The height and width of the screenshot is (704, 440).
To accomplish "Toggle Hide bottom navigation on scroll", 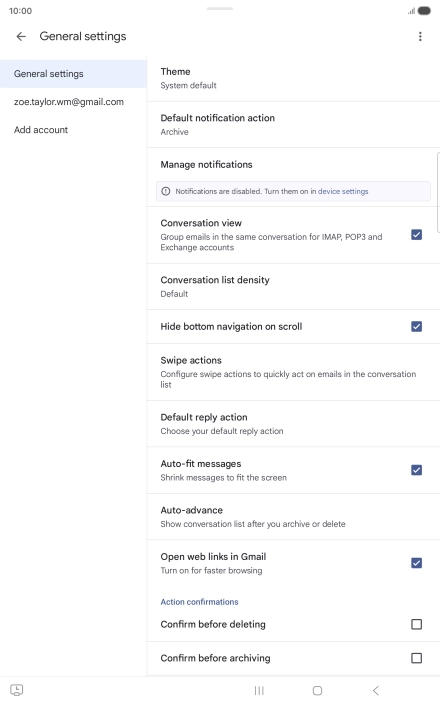I will 416,326.
